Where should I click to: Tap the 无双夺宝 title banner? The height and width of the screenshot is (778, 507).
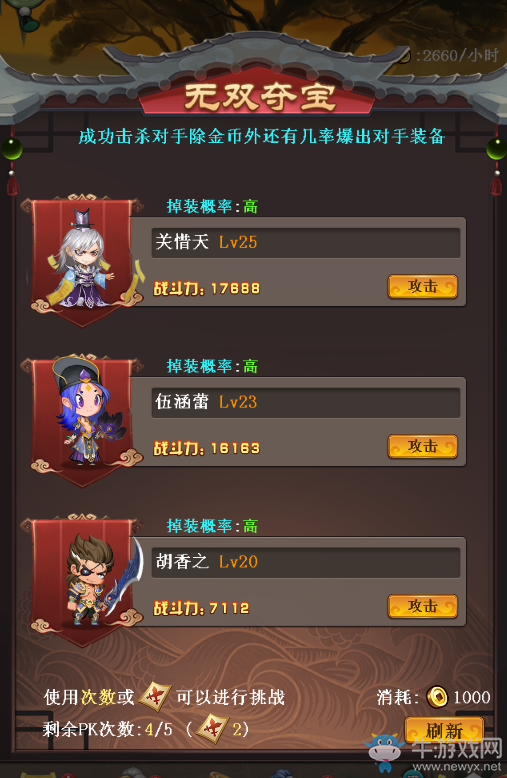click(260, 96)
